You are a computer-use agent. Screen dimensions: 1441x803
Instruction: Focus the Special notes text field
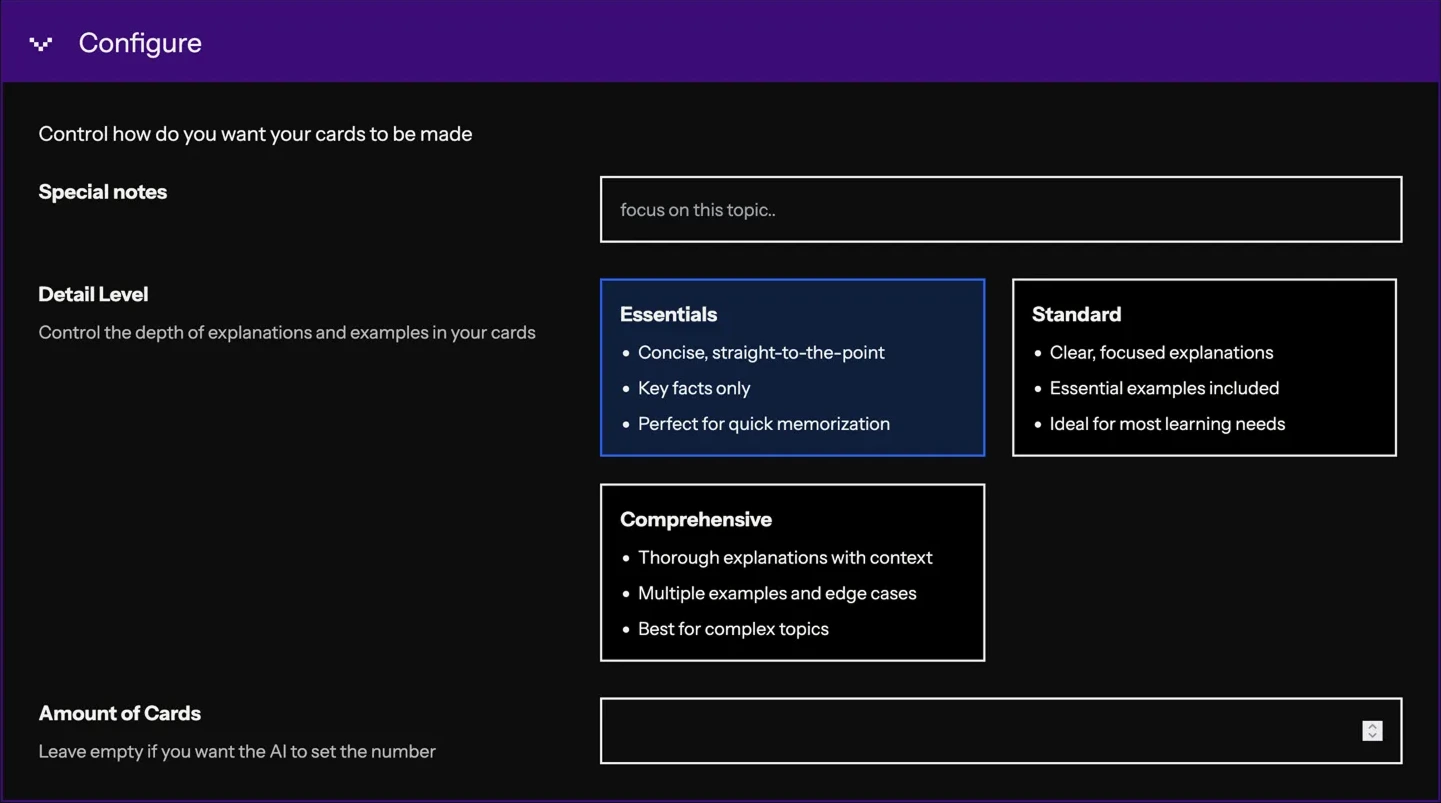1000,210
